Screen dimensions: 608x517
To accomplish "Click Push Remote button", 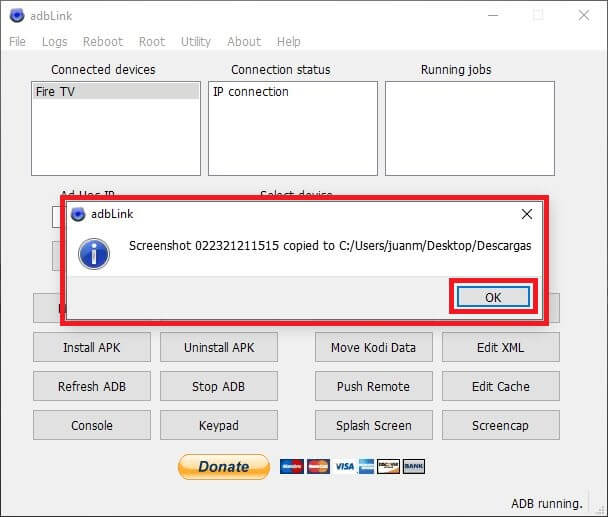I will coord(373,386).
